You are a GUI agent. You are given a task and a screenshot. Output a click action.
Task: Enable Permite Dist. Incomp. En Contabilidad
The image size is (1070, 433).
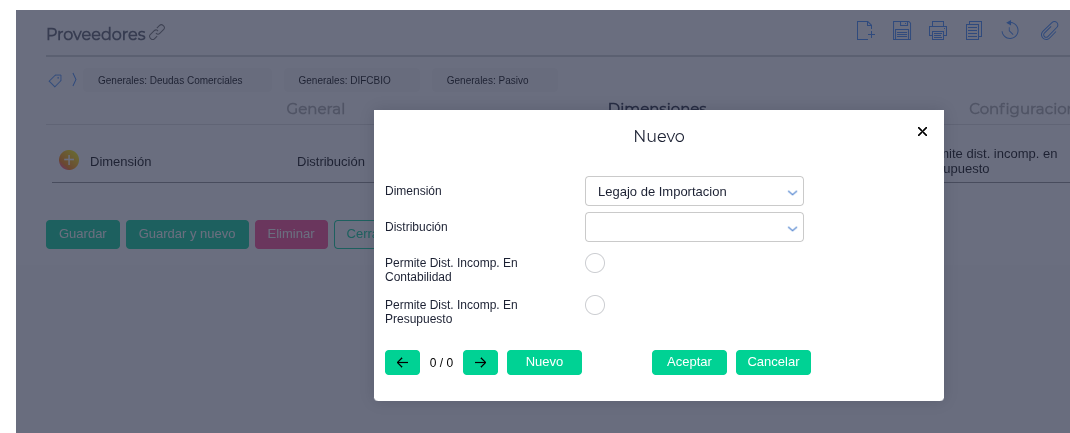[x=595, y=263]
